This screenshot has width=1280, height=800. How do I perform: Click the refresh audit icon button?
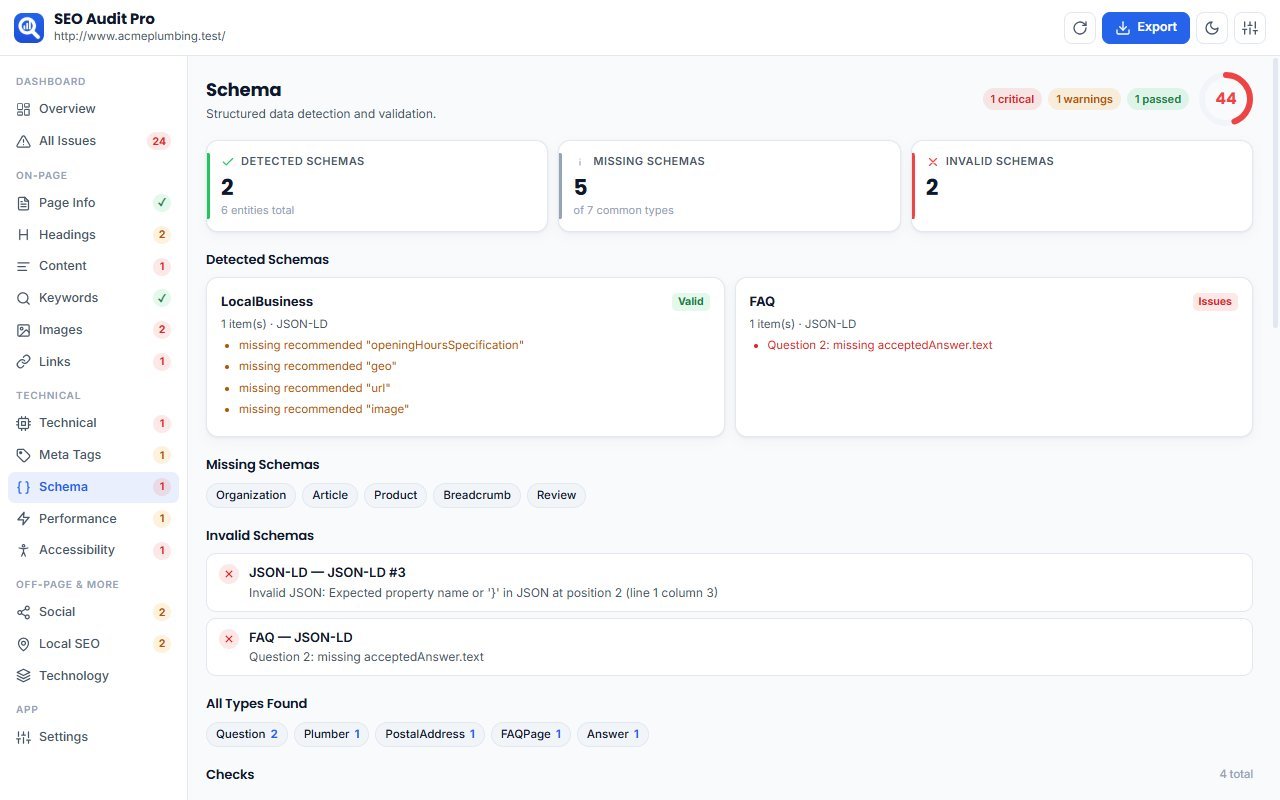click(x=1080, y=28)
